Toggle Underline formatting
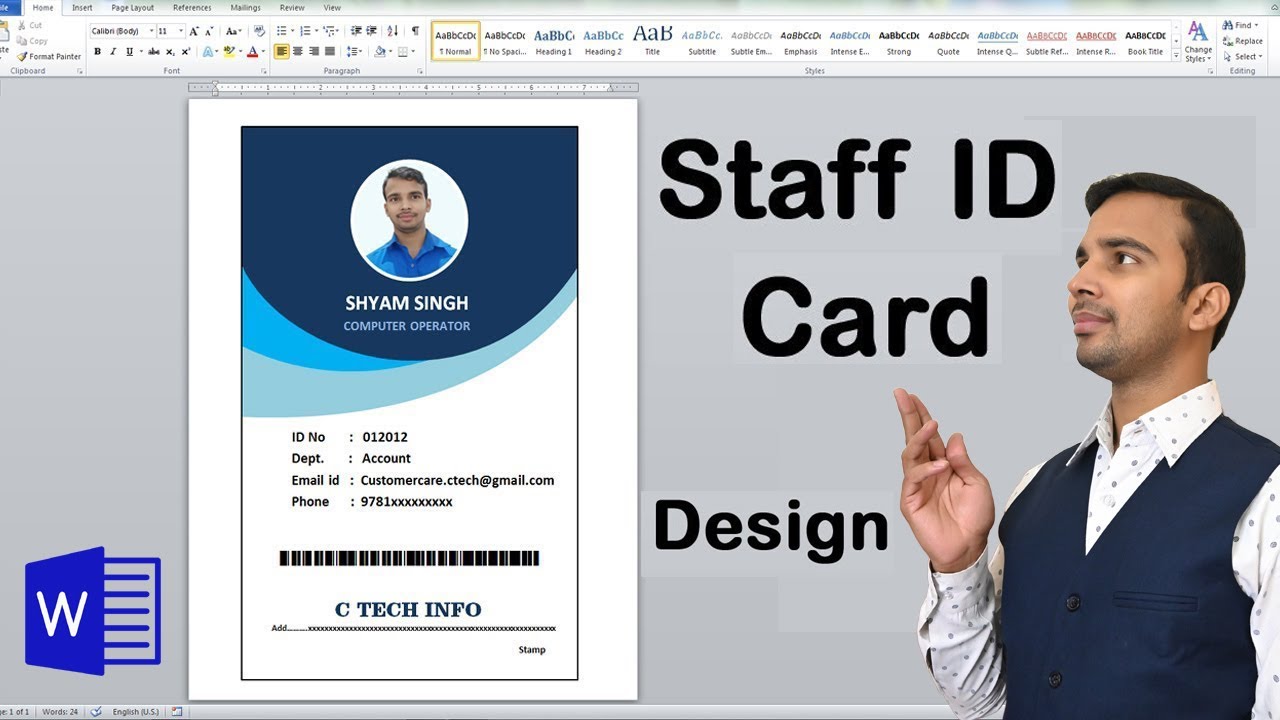1280x720 pixels. [130, 51]
